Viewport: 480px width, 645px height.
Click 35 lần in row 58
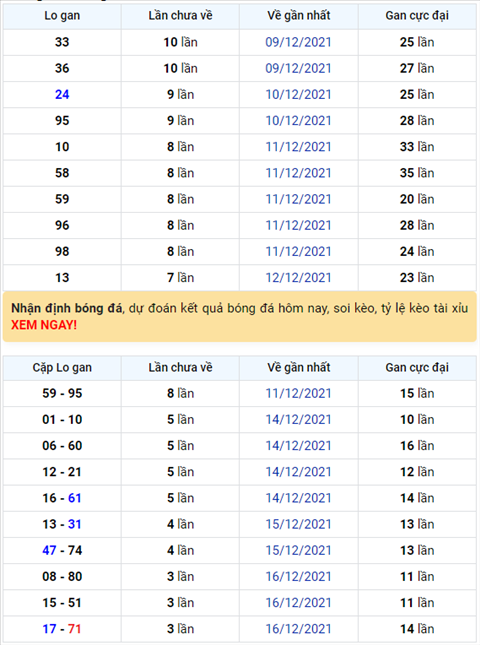(x=417, y=173)
